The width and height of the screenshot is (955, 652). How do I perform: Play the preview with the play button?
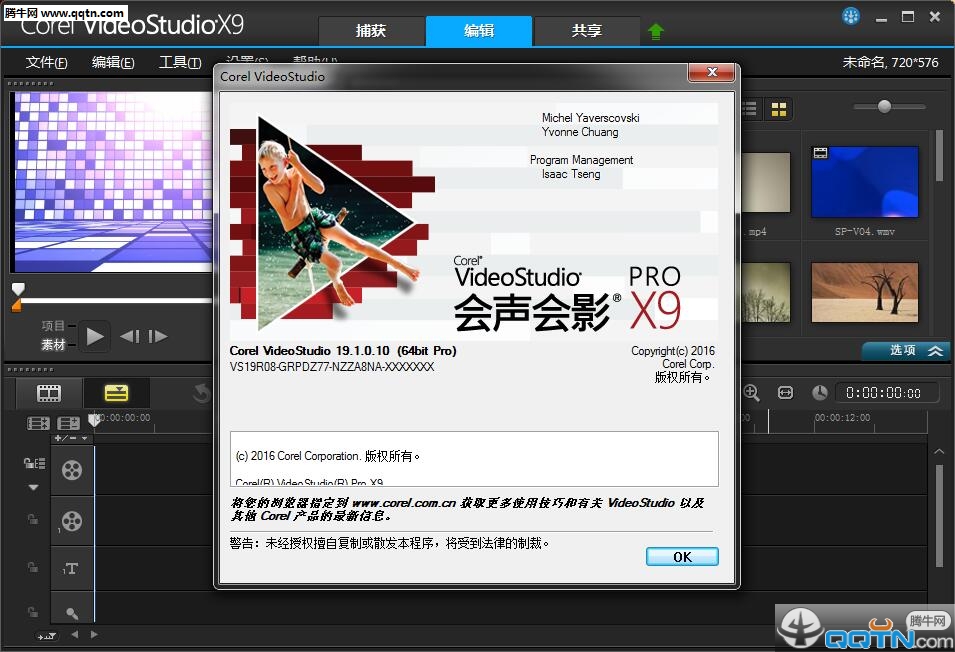94,336
